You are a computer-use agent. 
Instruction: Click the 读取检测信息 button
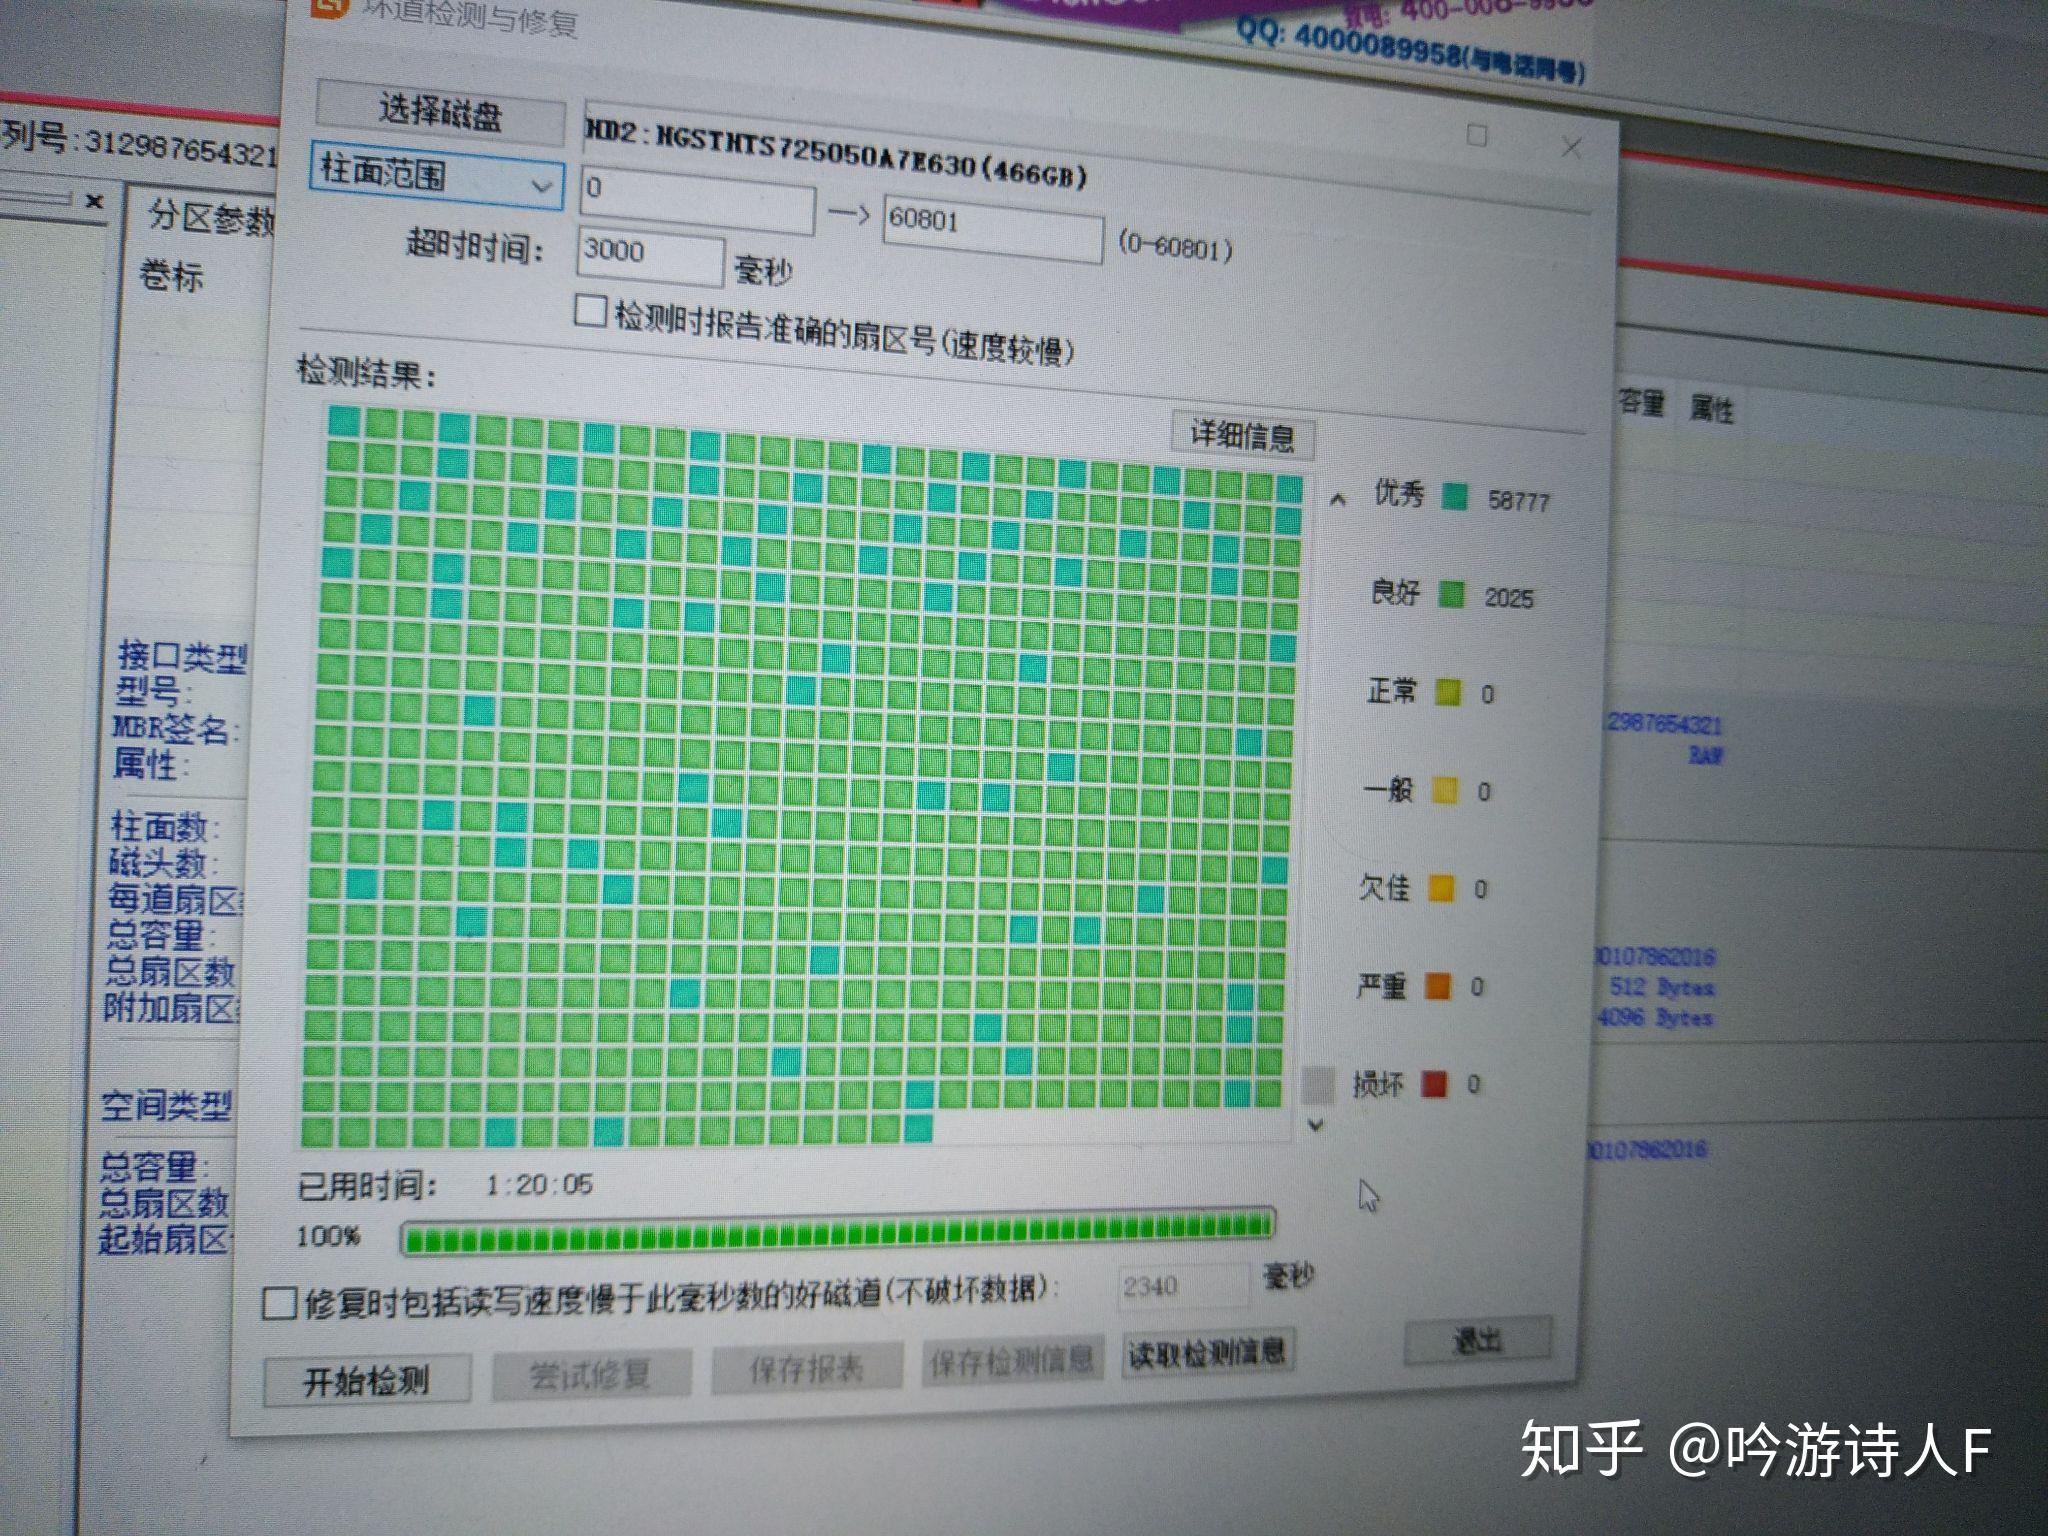point(1208,1353)
